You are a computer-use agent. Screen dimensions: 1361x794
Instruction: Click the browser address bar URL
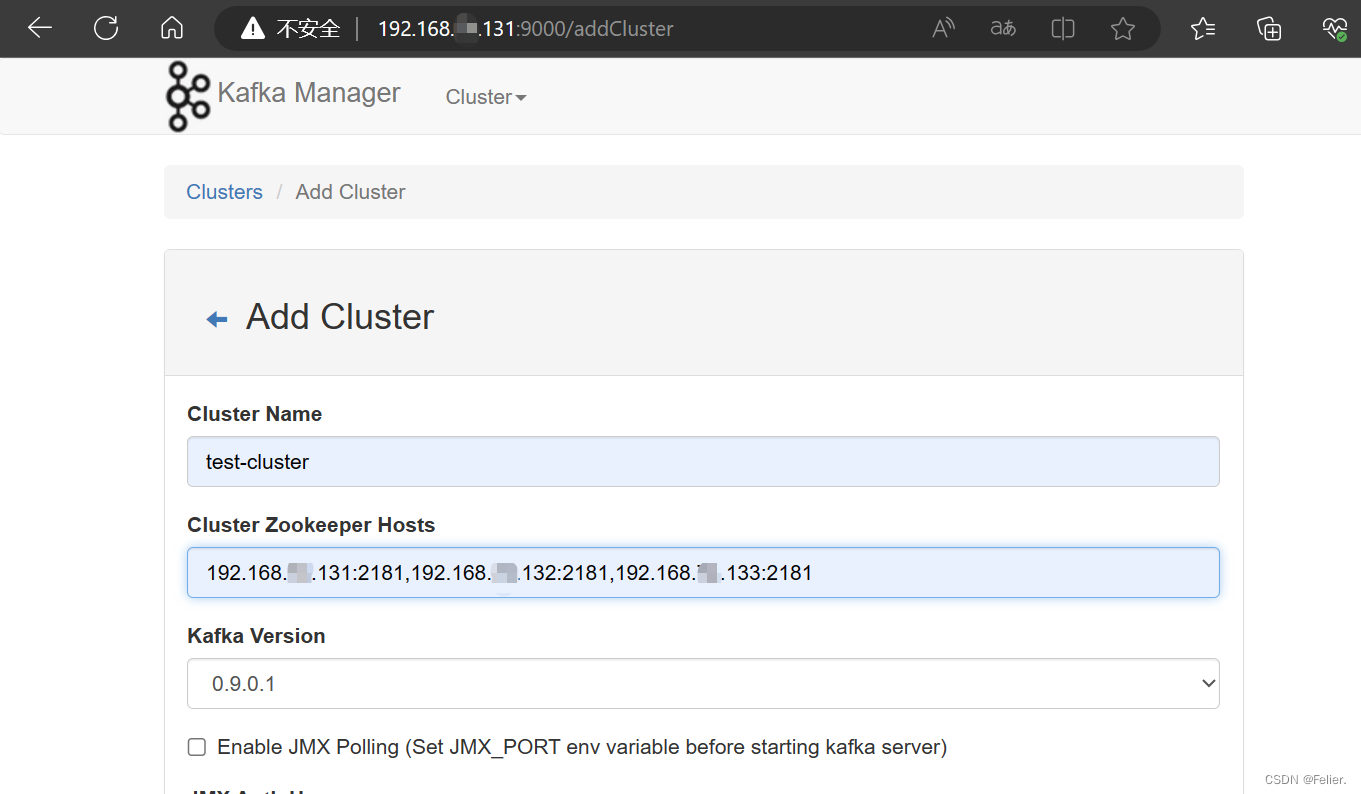[x=526, y=29]
